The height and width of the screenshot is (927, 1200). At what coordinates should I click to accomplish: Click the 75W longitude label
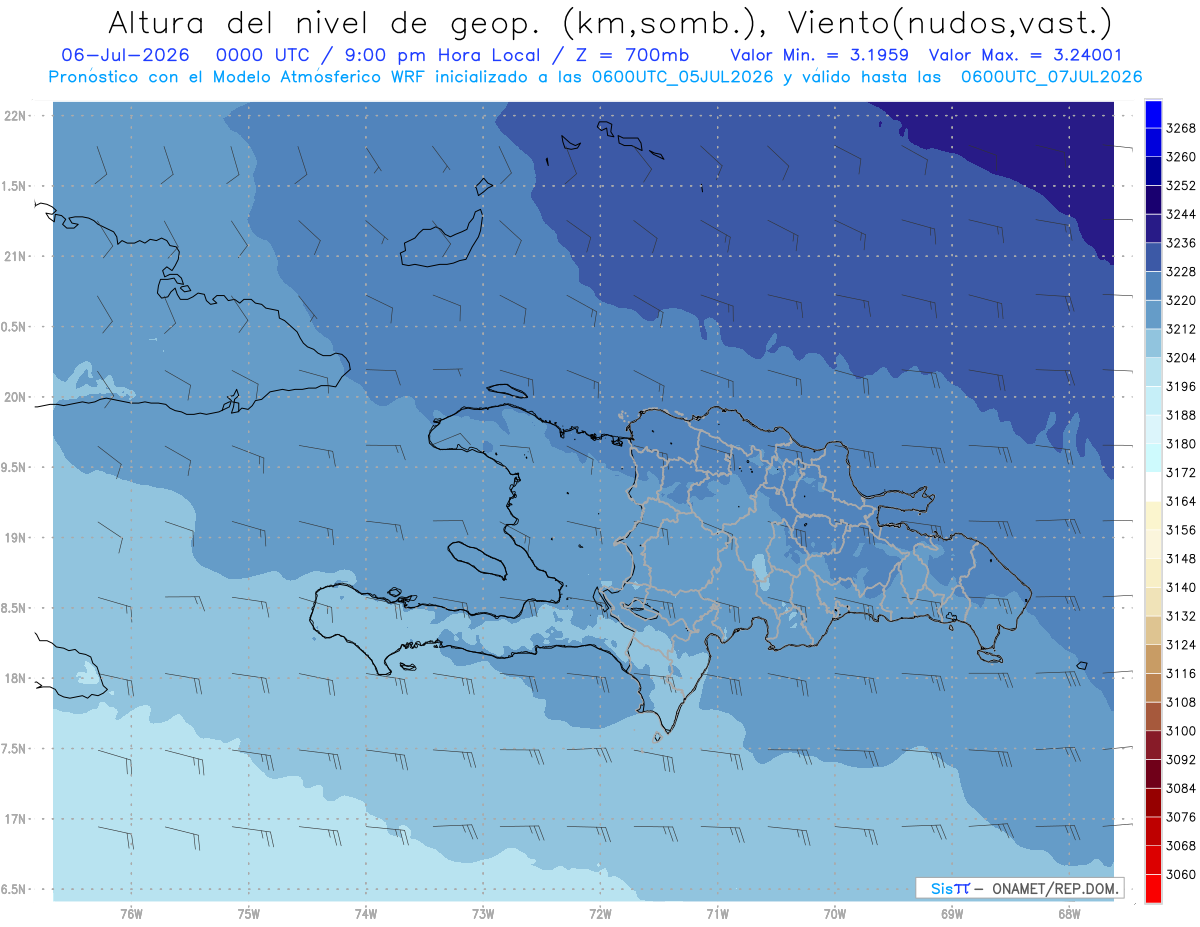[249, 914]
